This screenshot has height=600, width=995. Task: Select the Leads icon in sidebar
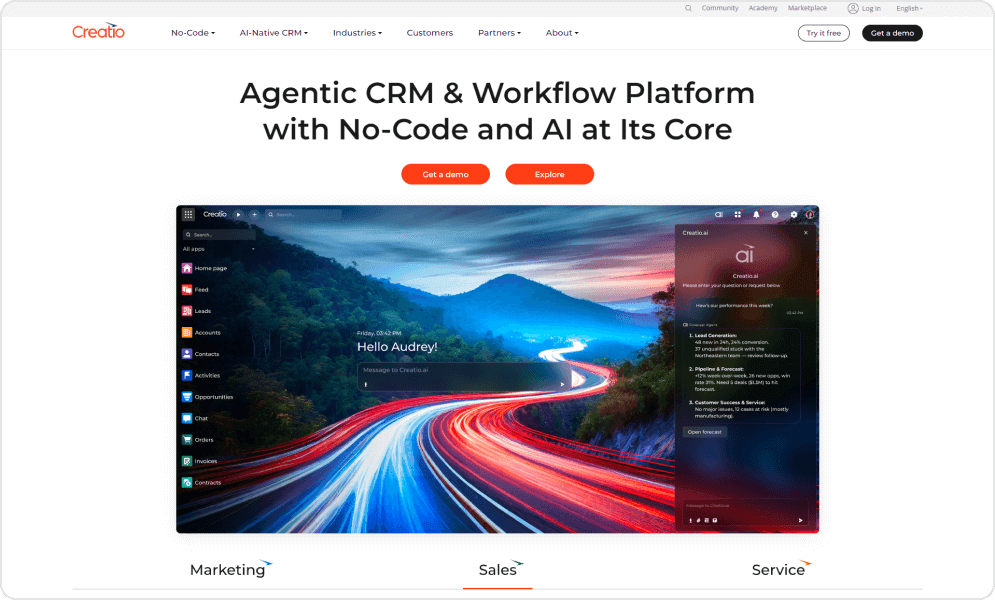[187, 311]
